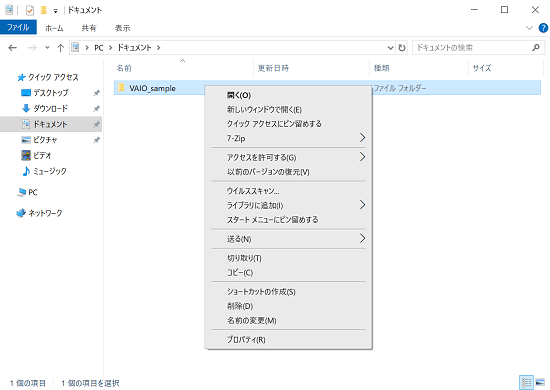Viewport: 550px width, 390px height.
Task: Click the pin icon beside デスクトップ
Action: tap(96, 93)
